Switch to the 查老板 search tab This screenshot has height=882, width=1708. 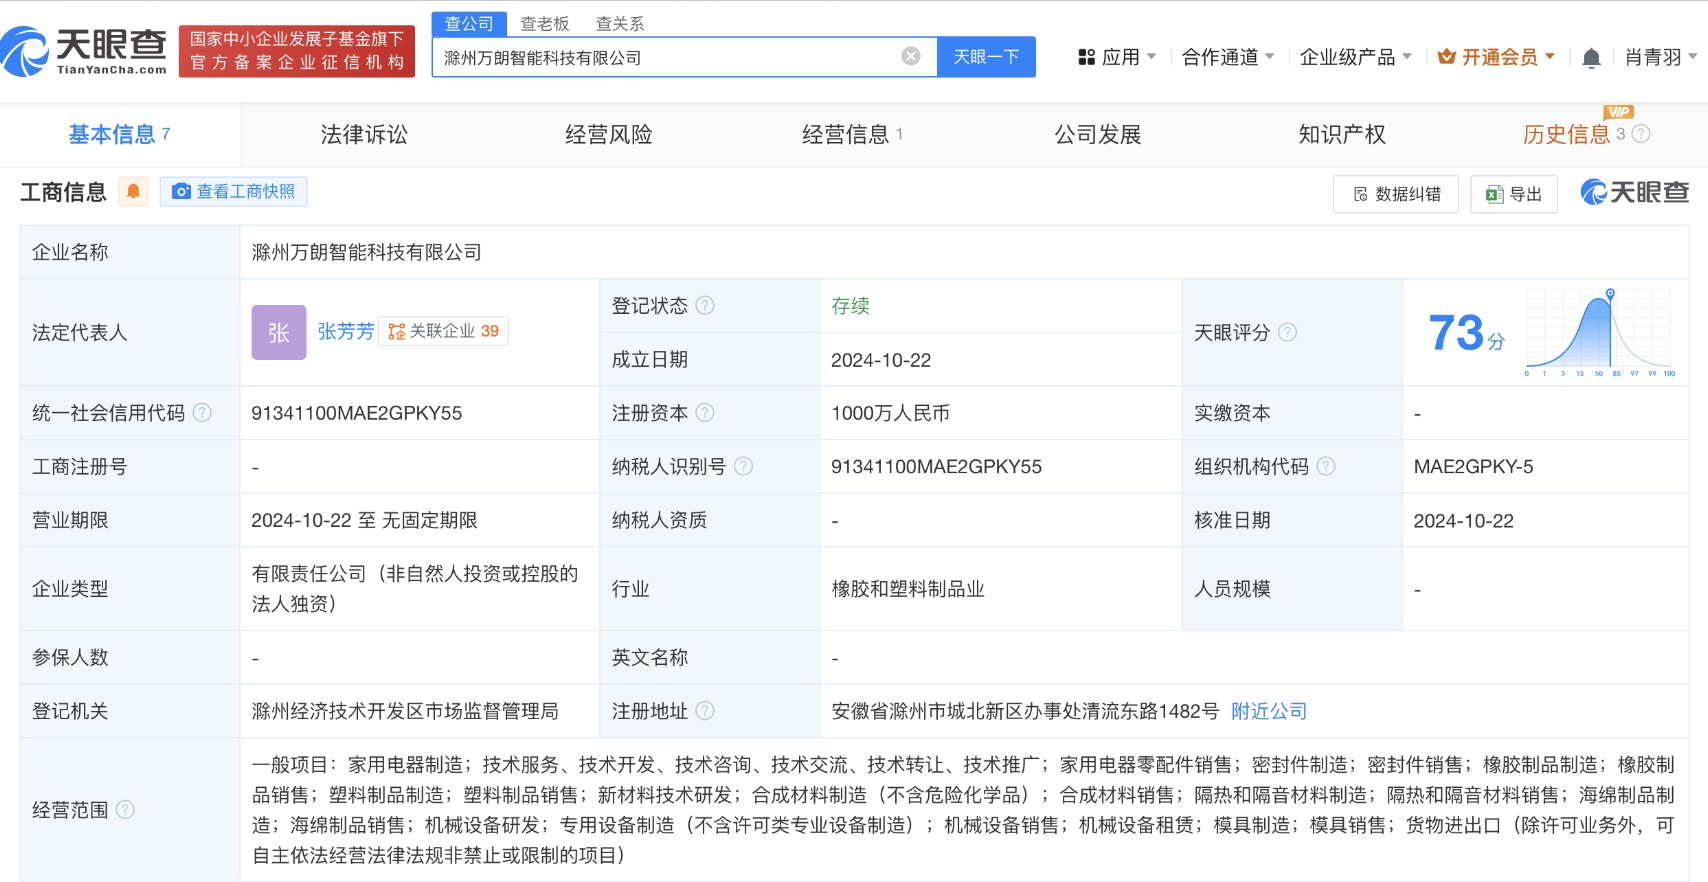pos(545,24)
